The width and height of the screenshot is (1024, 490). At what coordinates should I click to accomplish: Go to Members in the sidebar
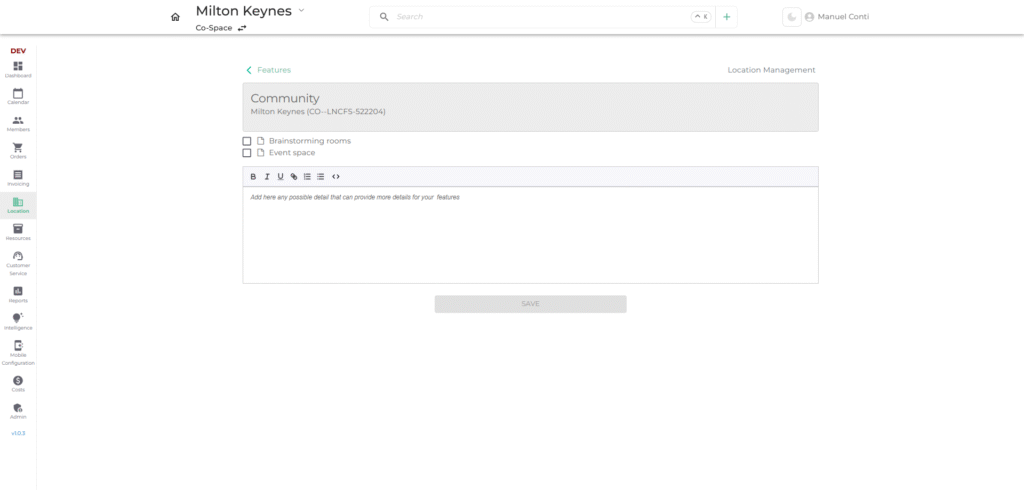18,123
